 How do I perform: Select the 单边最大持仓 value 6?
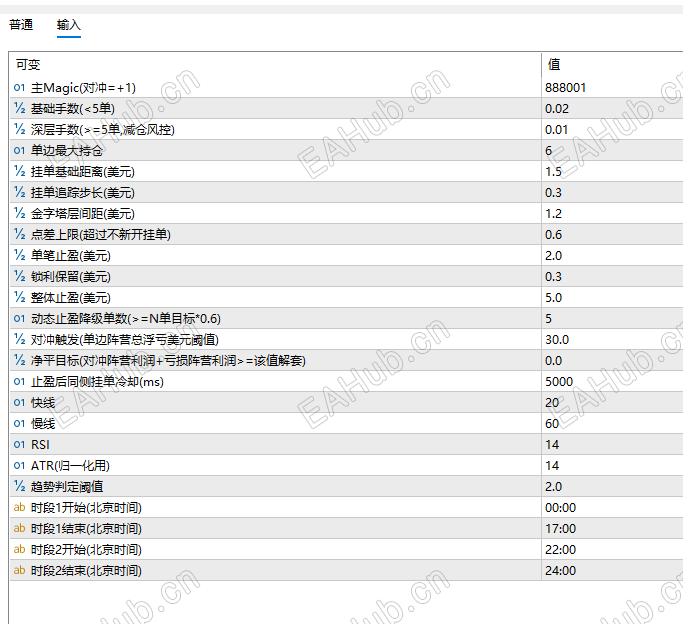[549, 151]
